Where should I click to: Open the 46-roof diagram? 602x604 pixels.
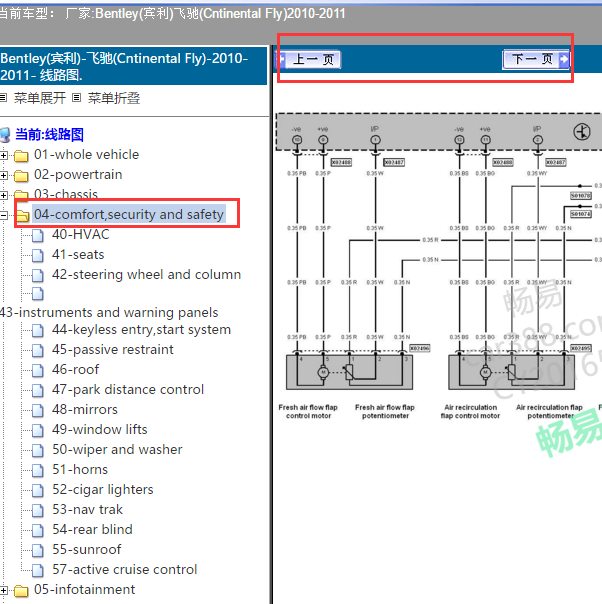click(75, 369)
